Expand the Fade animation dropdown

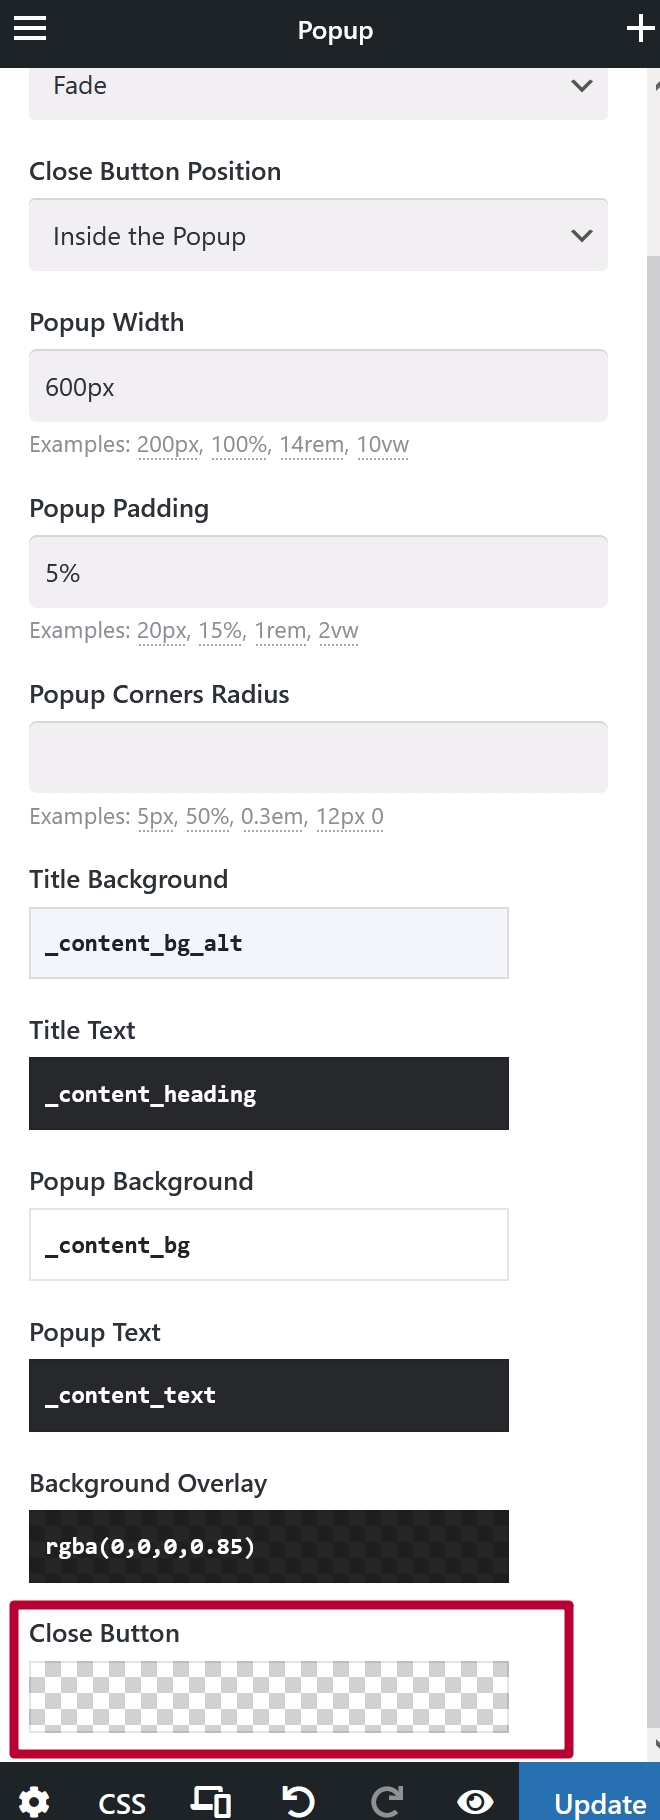pos(318,88)
